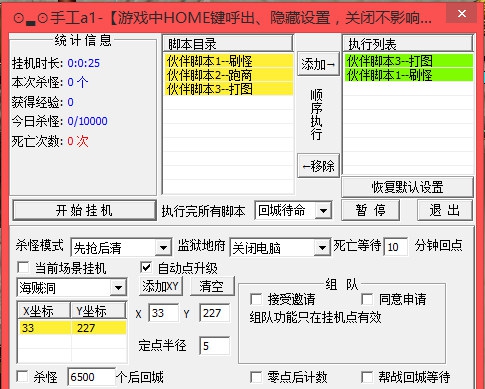Image resolution: width=485 pixels, height=389 pixels.
Task: Open the 海贼洞 scene dropdown
Action: coord(118,287)
